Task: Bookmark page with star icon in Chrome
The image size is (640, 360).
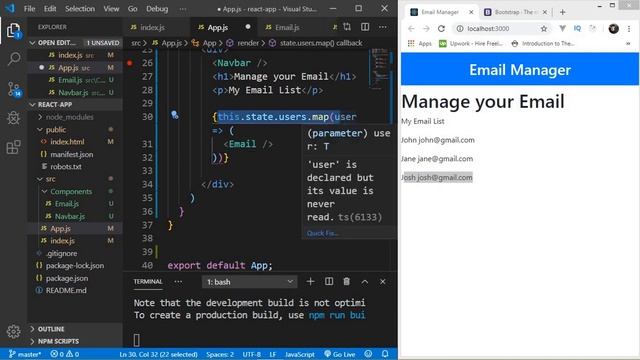Action: pyautogui.click(x=544, y=29)
